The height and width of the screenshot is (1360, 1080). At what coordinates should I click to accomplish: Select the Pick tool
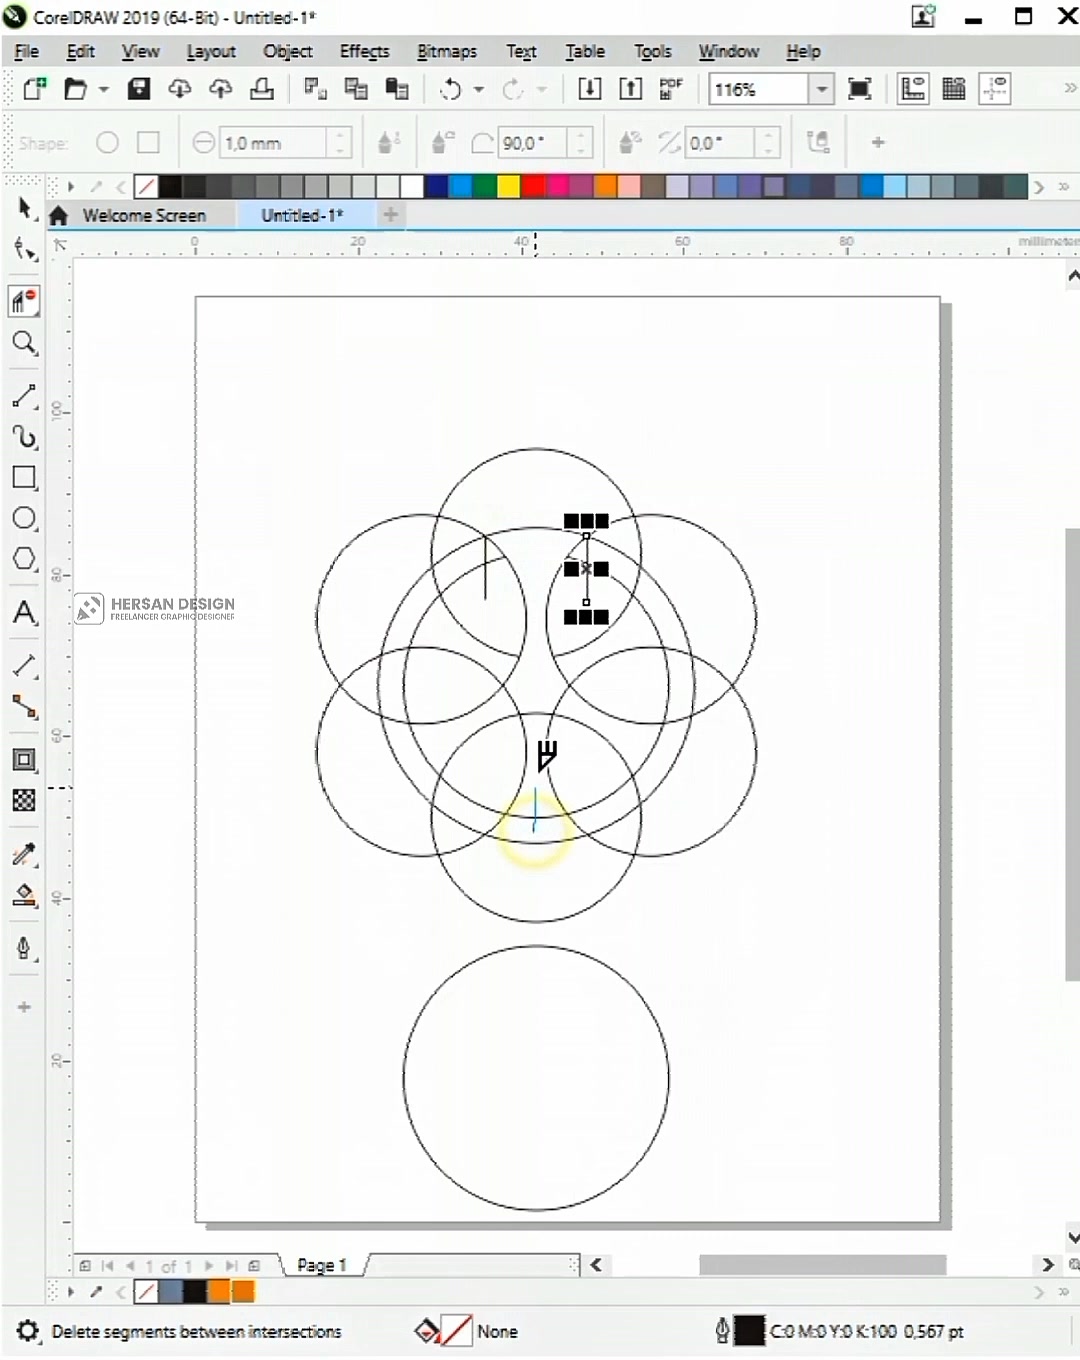coord(24,208)
